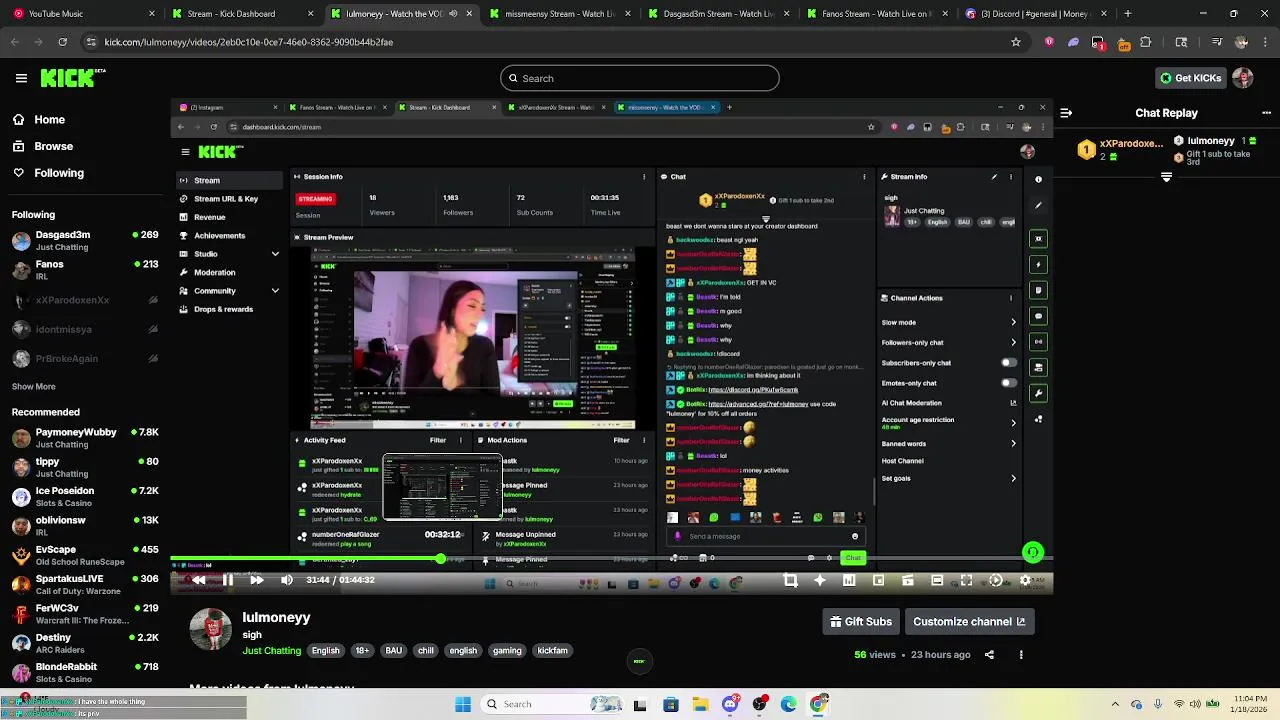Click the Get KICKs button
Image resolution: width=1280 pixels, height=720 pixels.
tap(1190, 78)
